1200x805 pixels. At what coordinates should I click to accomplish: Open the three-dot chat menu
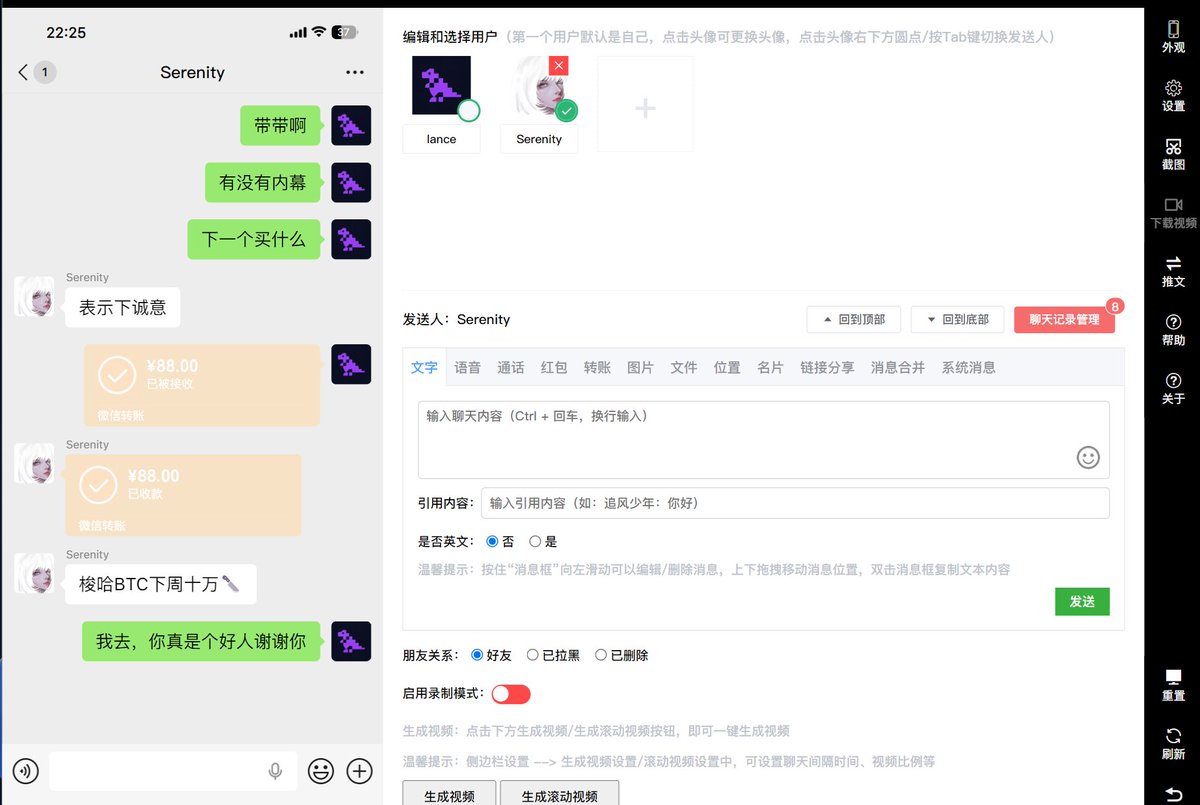(355, 72)
